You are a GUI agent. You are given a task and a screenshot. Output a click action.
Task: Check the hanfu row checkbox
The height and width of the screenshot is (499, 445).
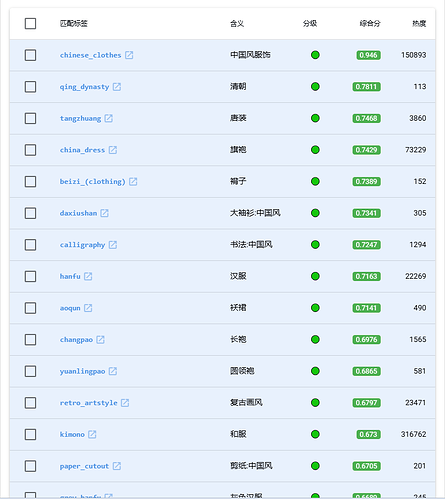[x=30, y=276]
